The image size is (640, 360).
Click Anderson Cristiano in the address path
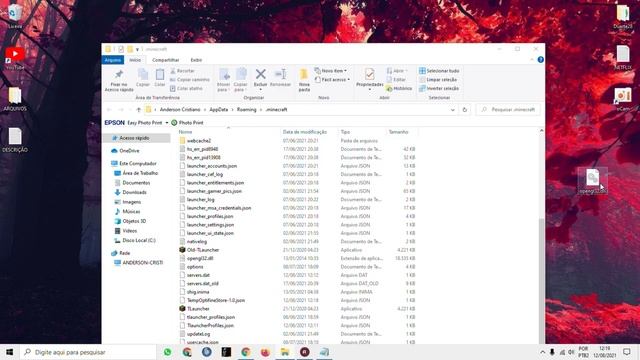pyautogui.click(x=180, y=110)
